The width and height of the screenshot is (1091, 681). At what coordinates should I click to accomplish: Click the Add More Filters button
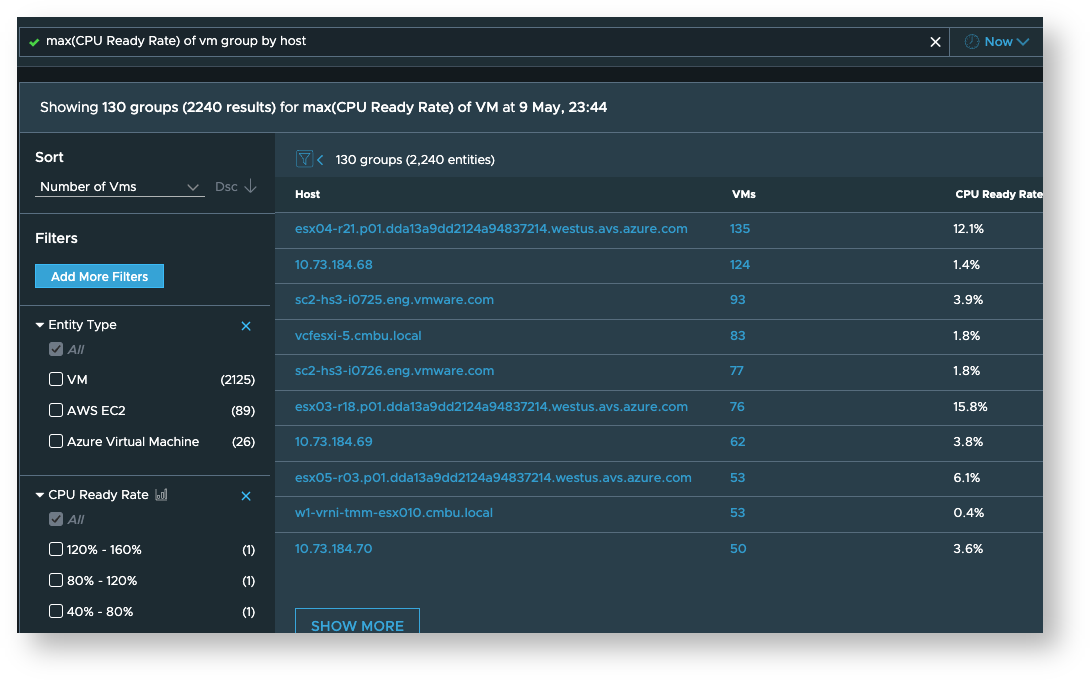coord(99,276)
